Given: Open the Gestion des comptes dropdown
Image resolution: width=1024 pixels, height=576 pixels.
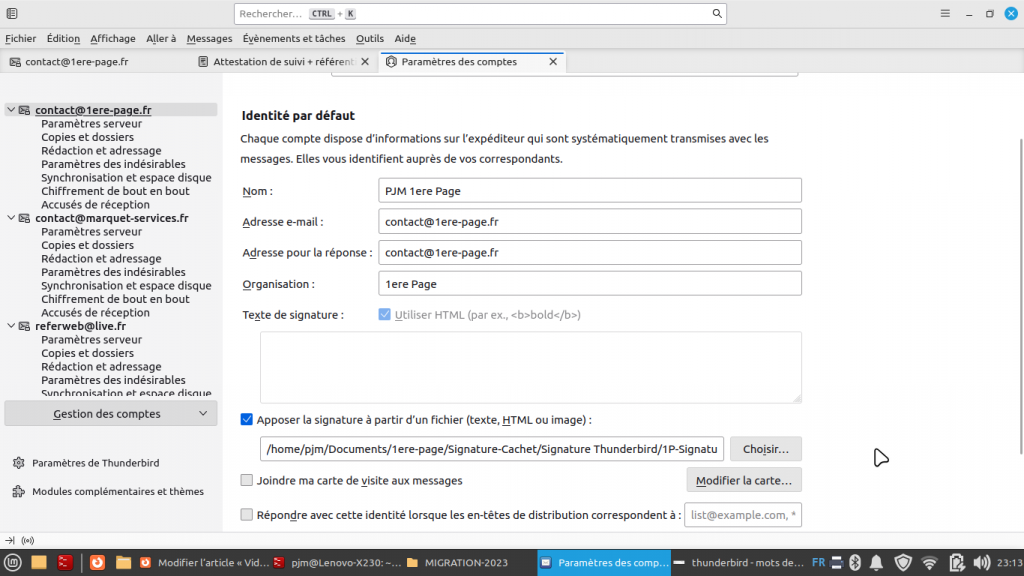Looking at the screenshot, I should click(x=111, y=414).
